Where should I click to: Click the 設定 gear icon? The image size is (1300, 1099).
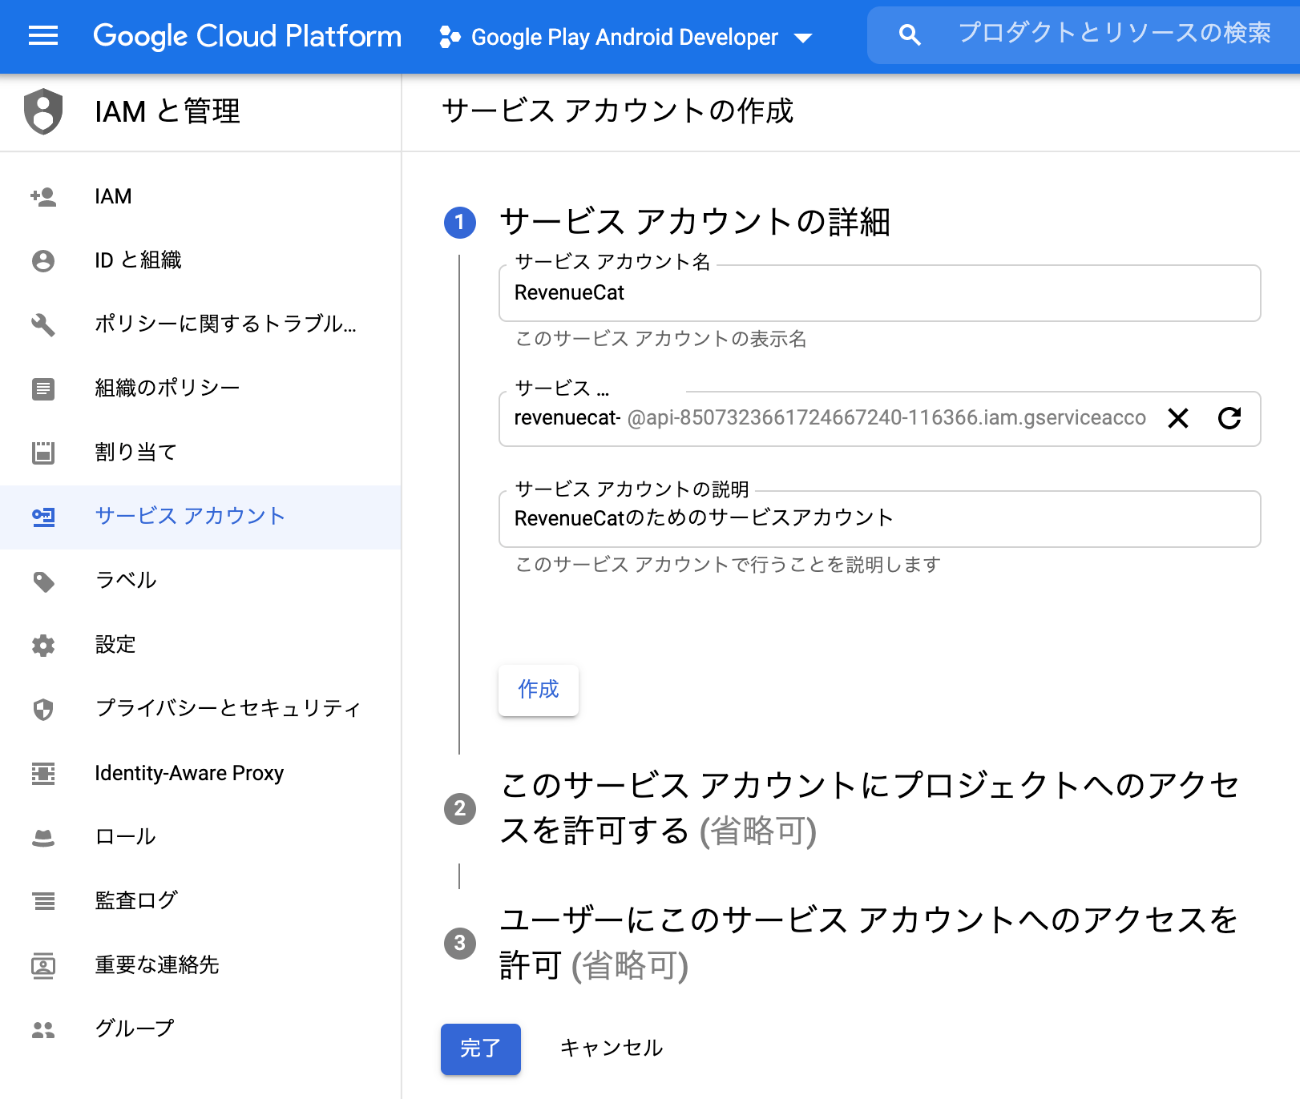pos(43,645)
